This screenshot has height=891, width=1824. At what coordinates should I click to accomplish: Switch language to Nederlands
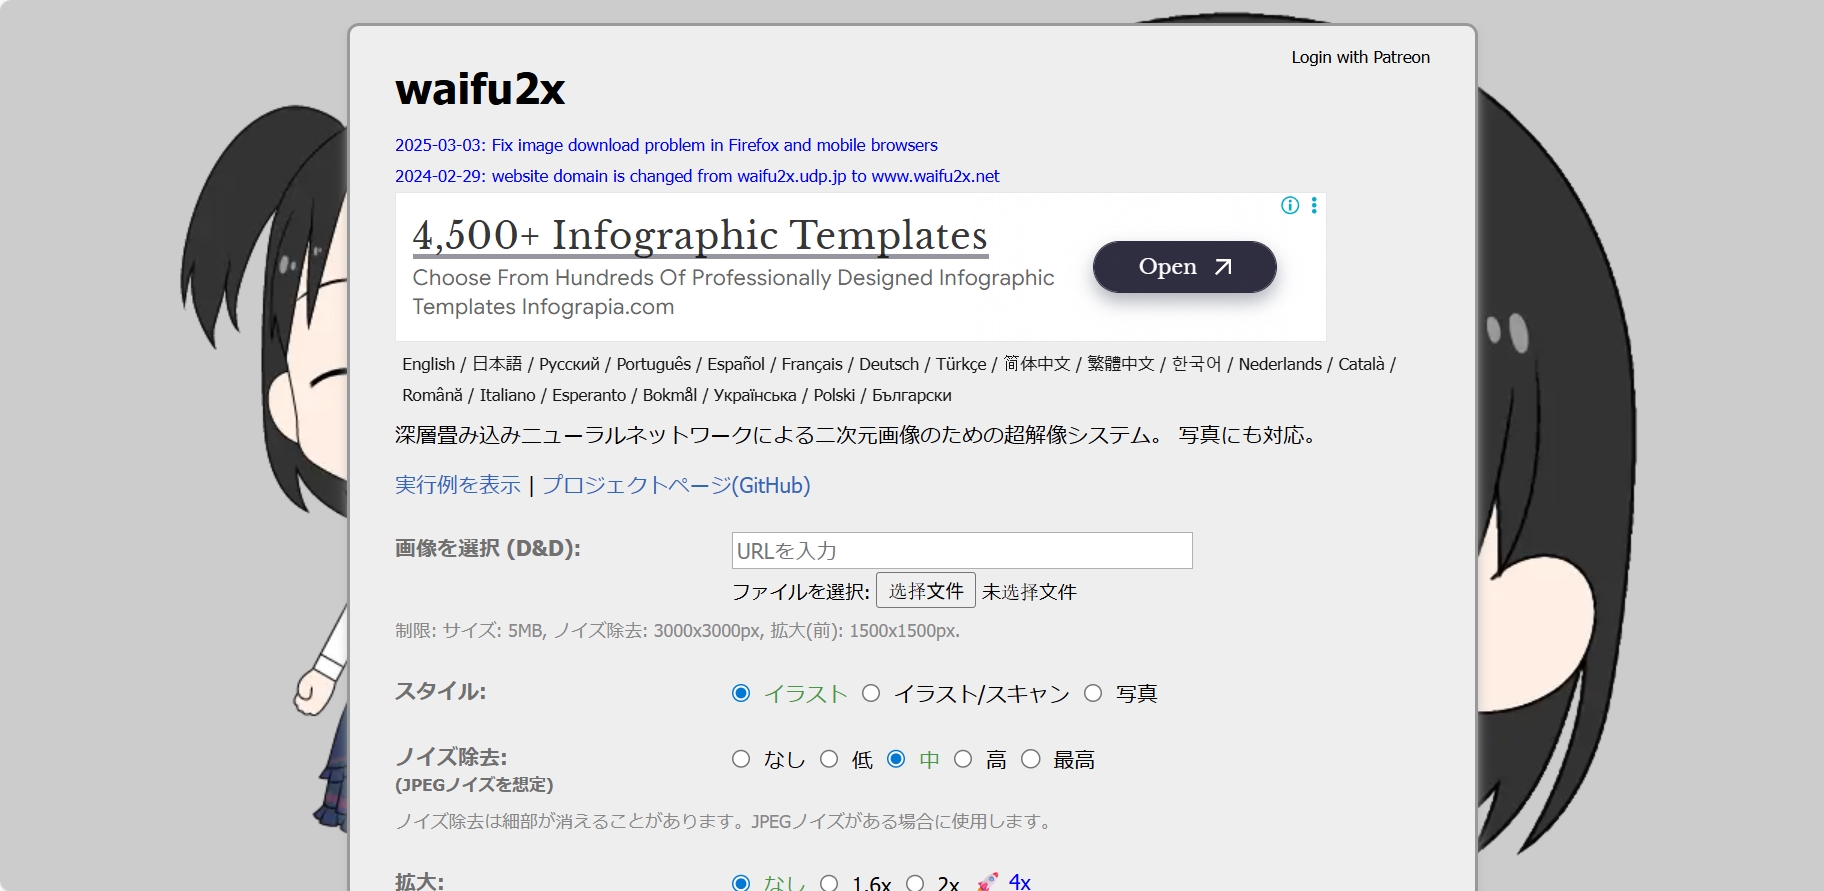(1280, 364)
